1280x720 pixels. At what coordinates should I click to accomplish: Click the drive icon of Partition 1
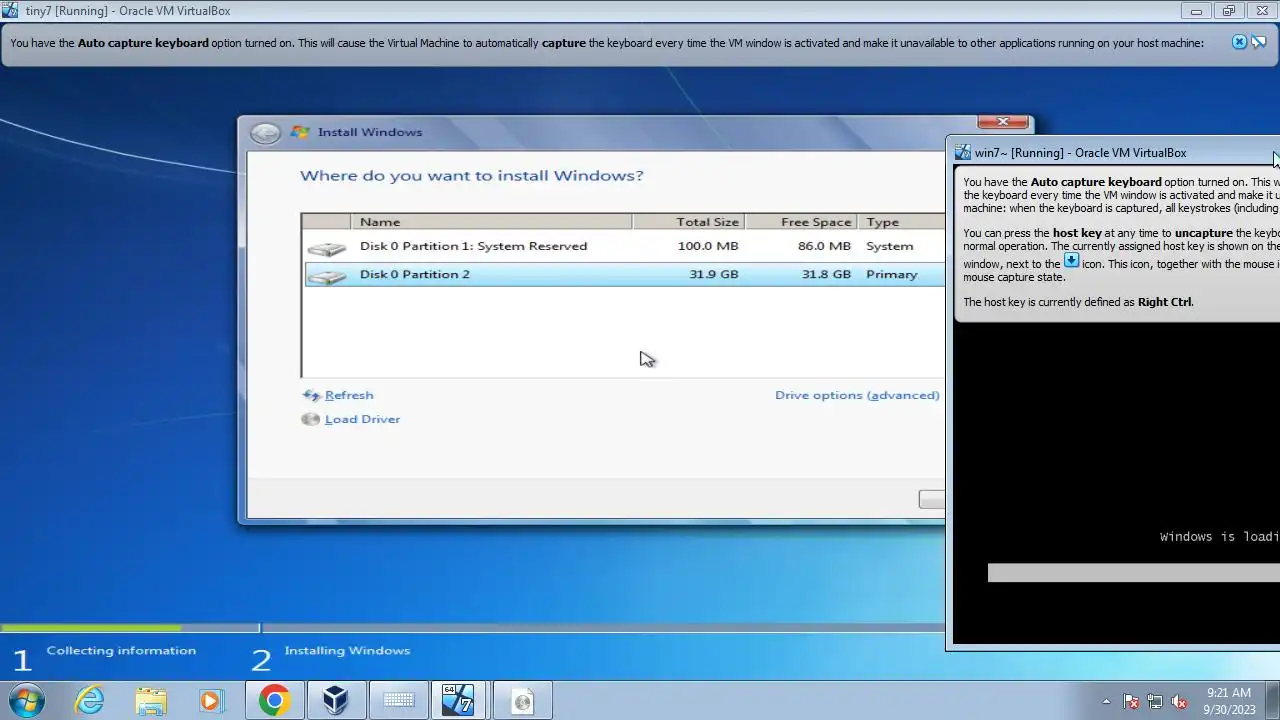(327, 248)
